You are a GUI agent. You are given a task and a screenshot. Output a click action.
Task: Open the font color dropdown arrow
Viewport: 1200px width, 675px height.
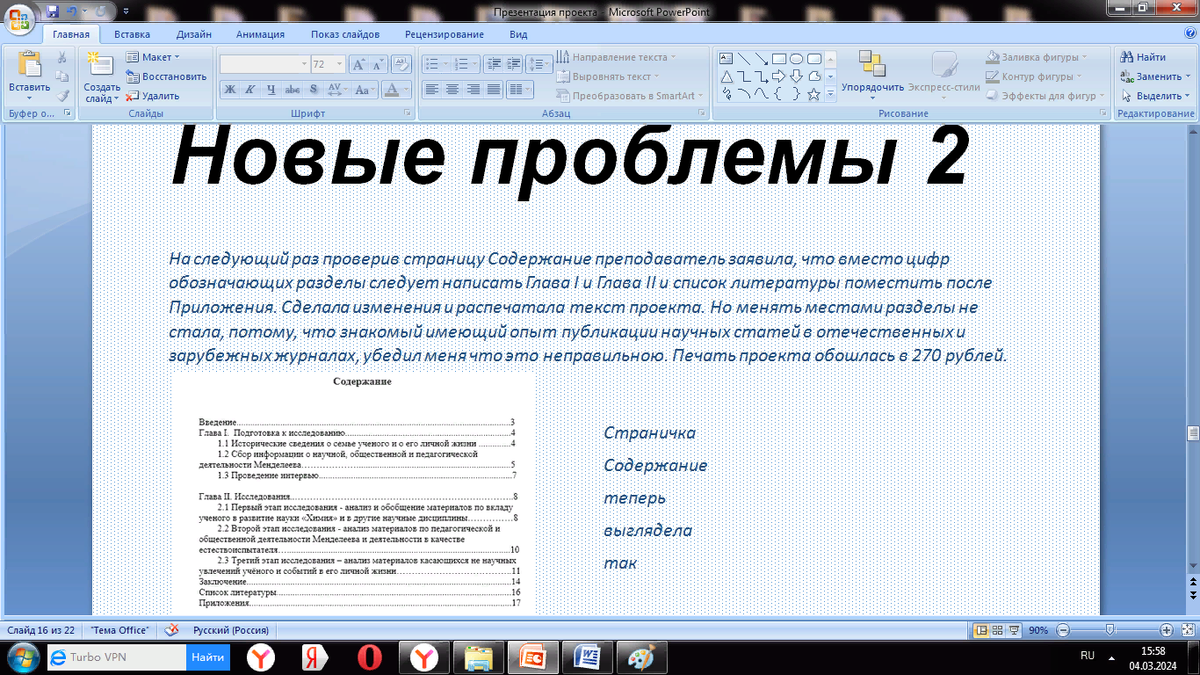coord(407,89)
